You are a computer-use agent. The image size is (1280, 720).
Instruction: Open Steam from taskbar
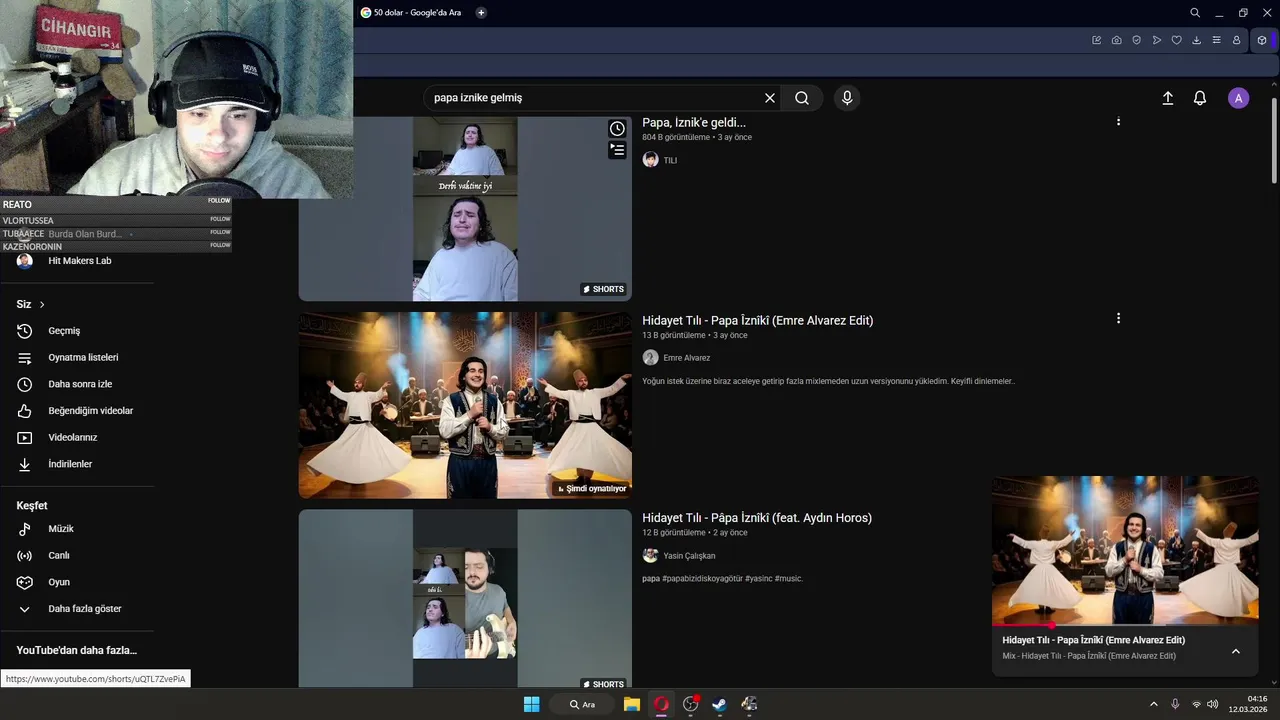[x=719, y=704]
